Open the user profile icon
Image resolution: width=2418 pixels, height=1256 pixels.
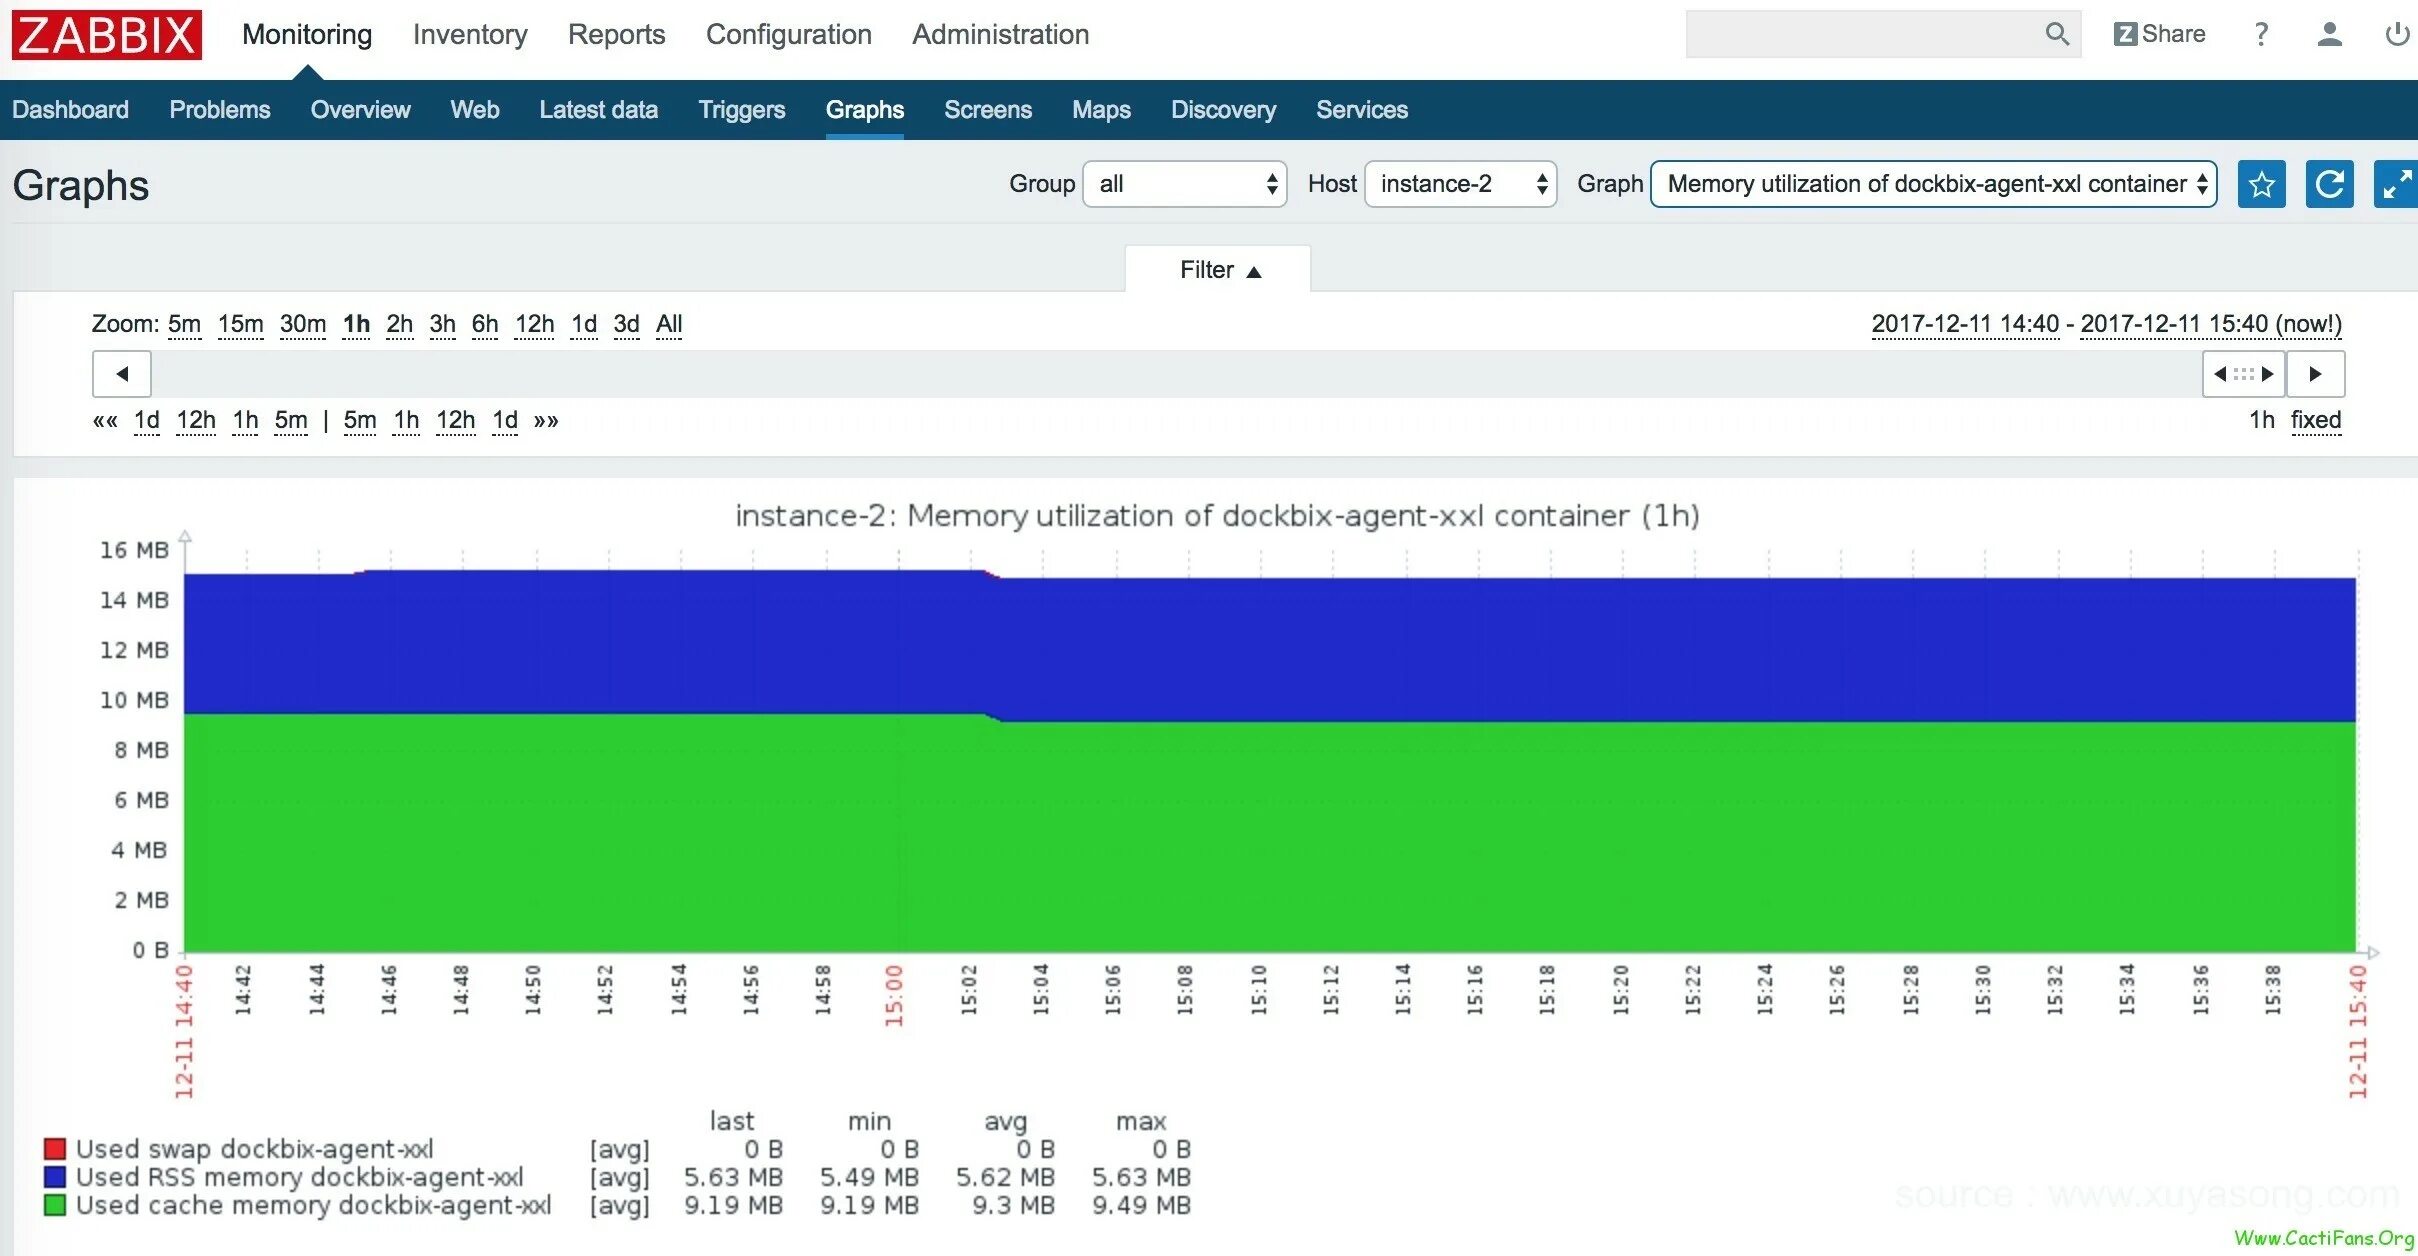[x=2329, y=34]
